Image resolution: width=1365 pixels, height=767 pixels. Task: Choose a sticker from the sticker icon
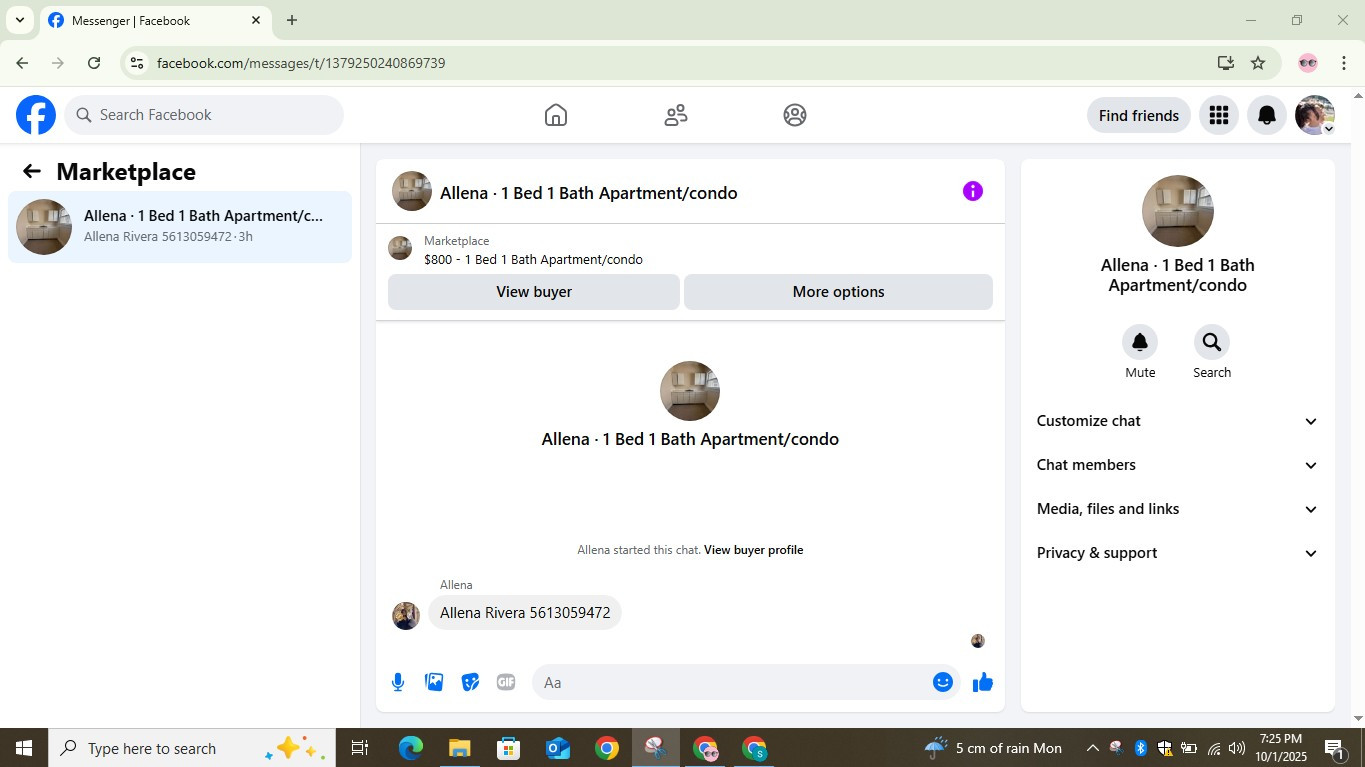pos(470,682)
